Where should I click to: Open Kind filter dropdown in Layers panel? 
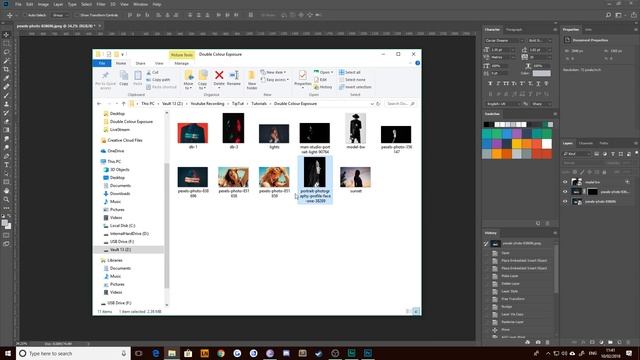577,154
